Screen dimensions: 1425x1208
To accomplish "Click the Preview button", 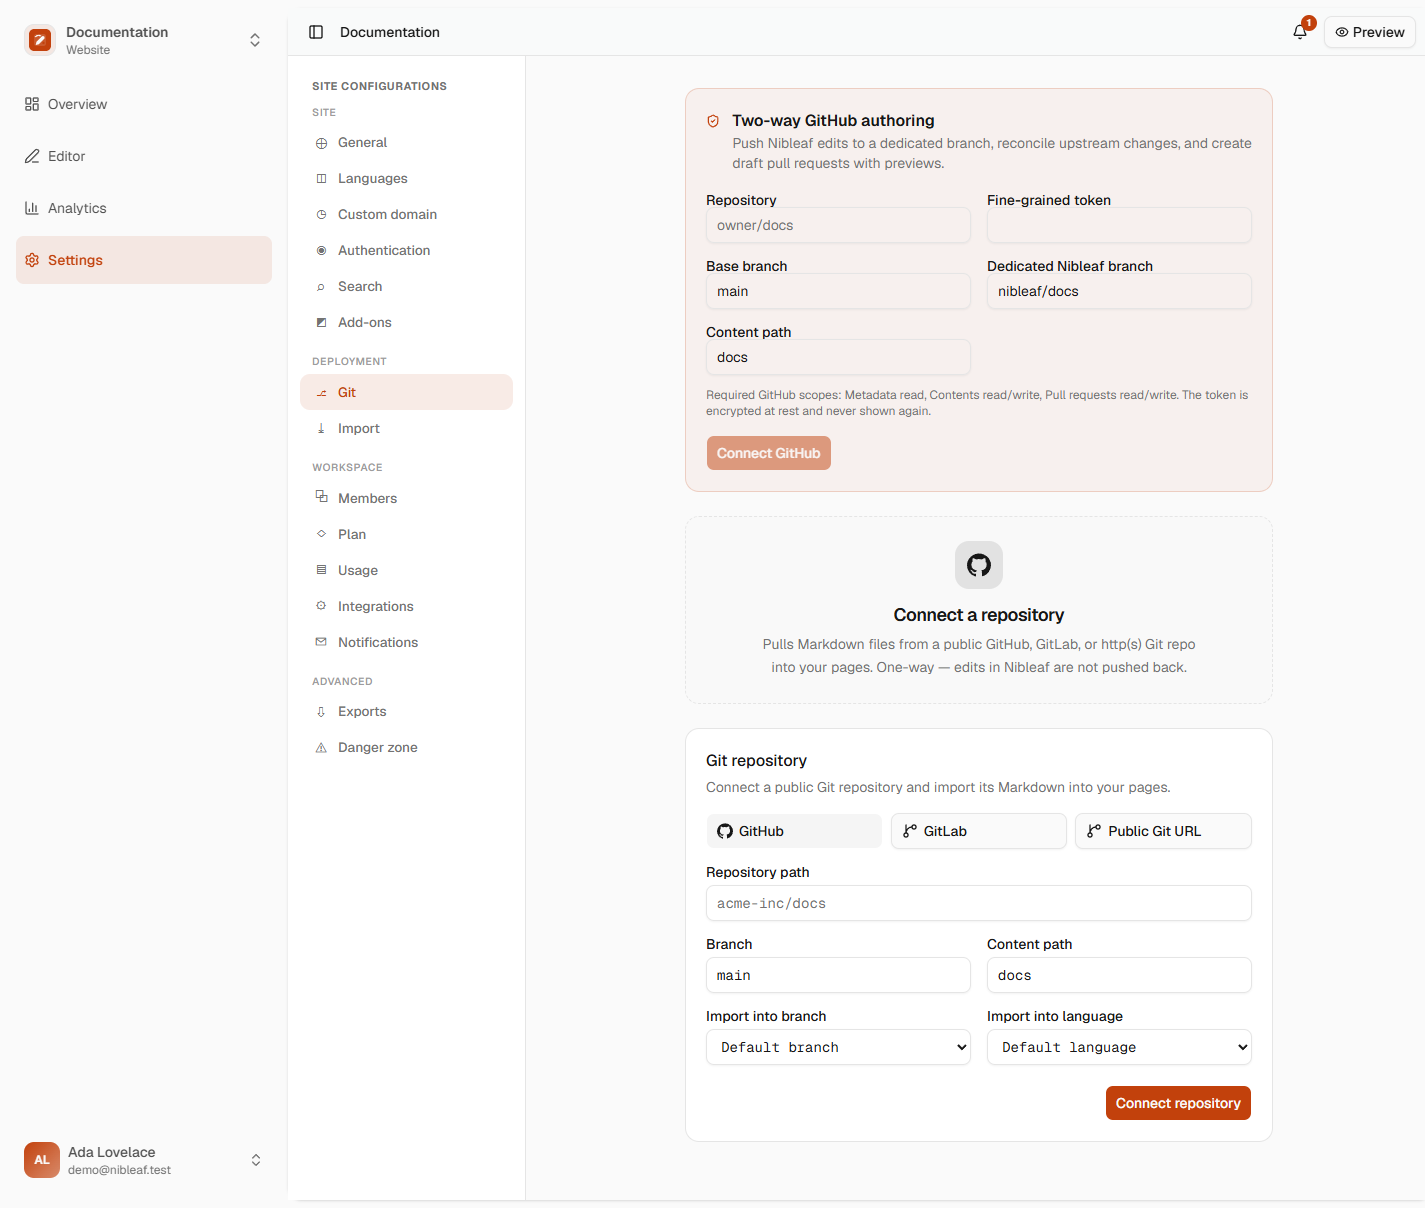I will pos(1370,32).
